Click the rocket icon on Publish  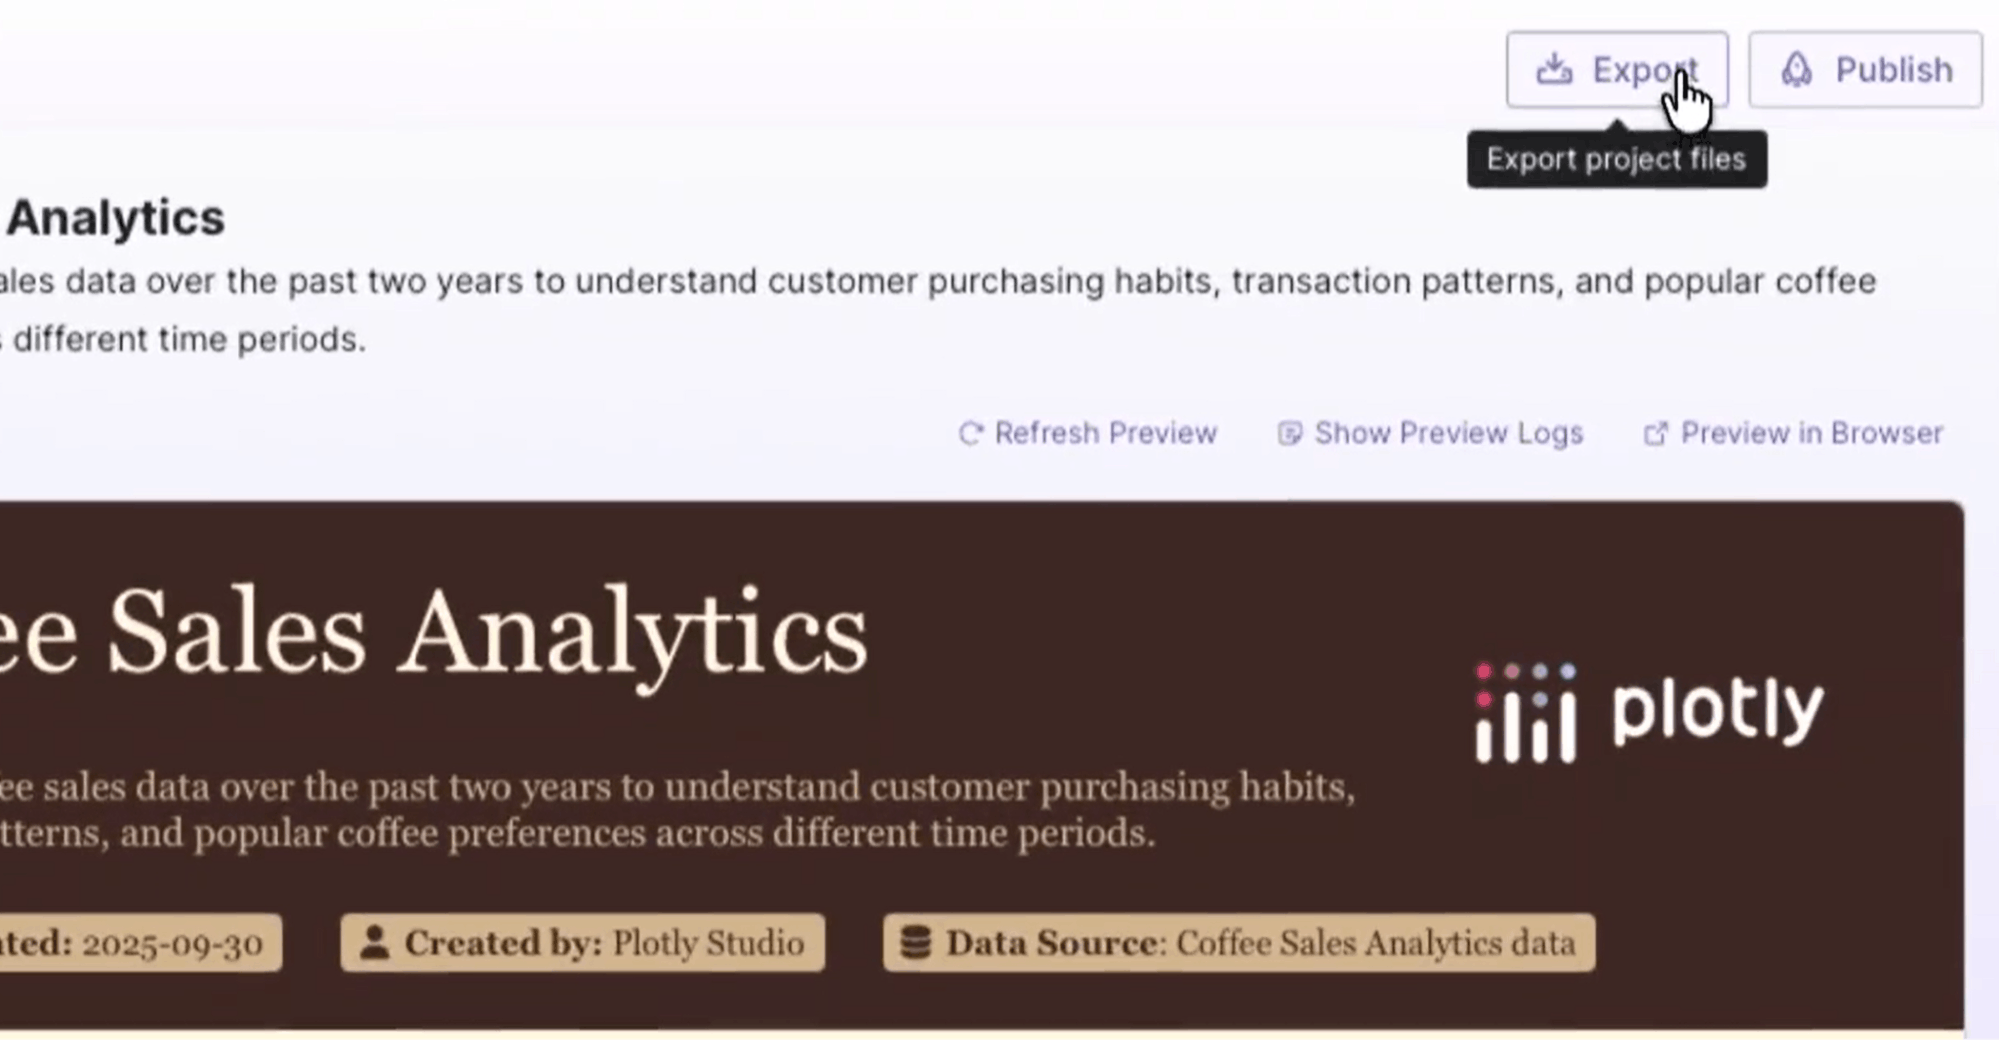coord(1796,69)
